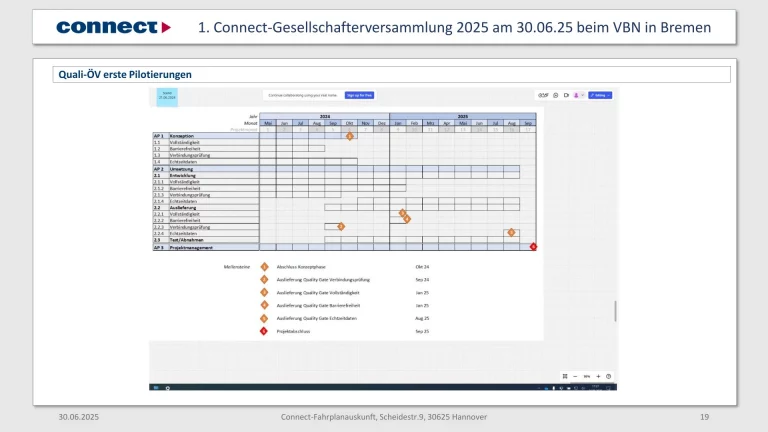The width and height of the screenshot is (768, 432).
Task: Click the Feb month header
Action: pos(414,123)
